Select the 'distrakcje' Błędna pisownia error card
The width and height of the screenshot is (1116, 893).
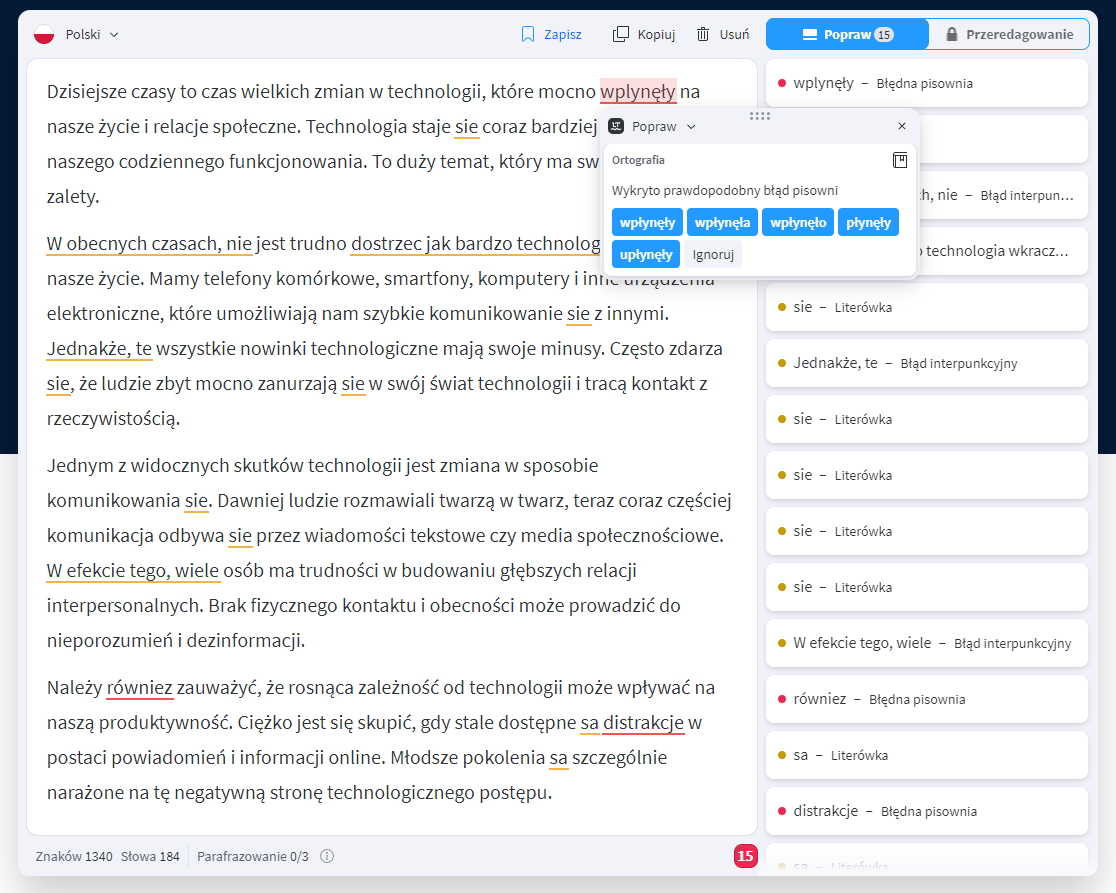click(x=927, y=810)
